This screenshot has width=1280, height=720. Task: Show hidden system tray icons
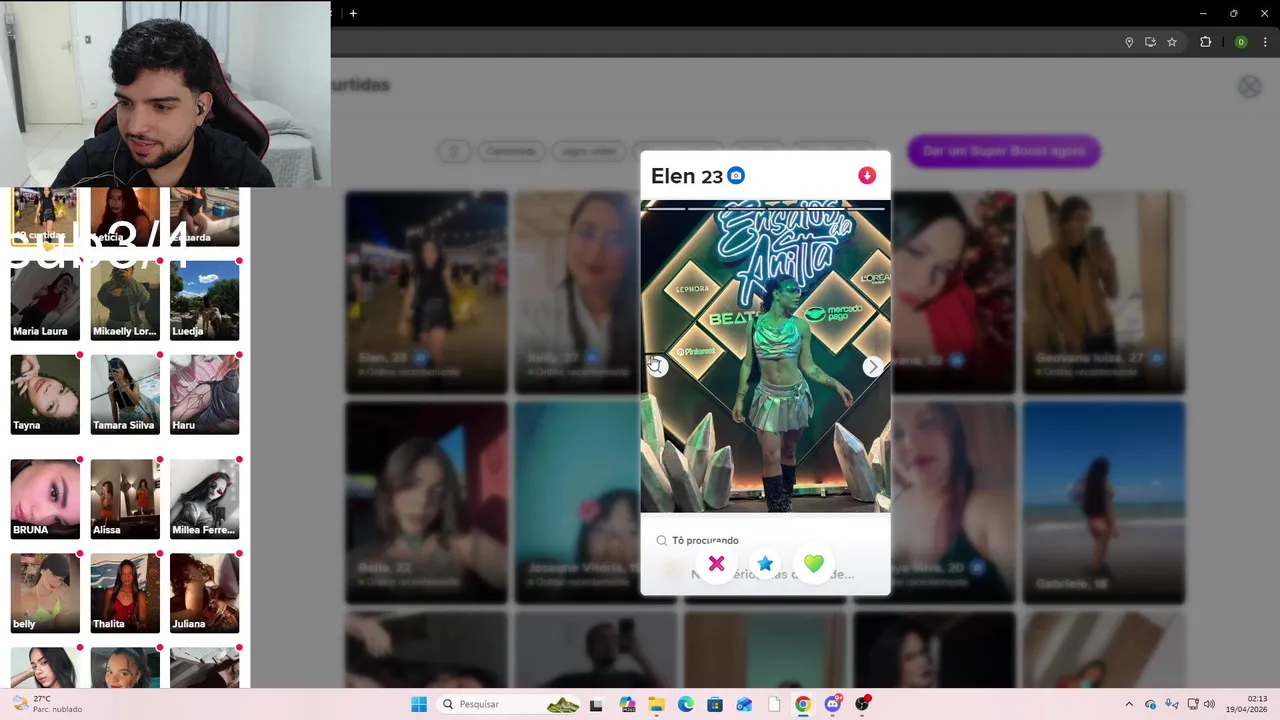[1129, 704]
